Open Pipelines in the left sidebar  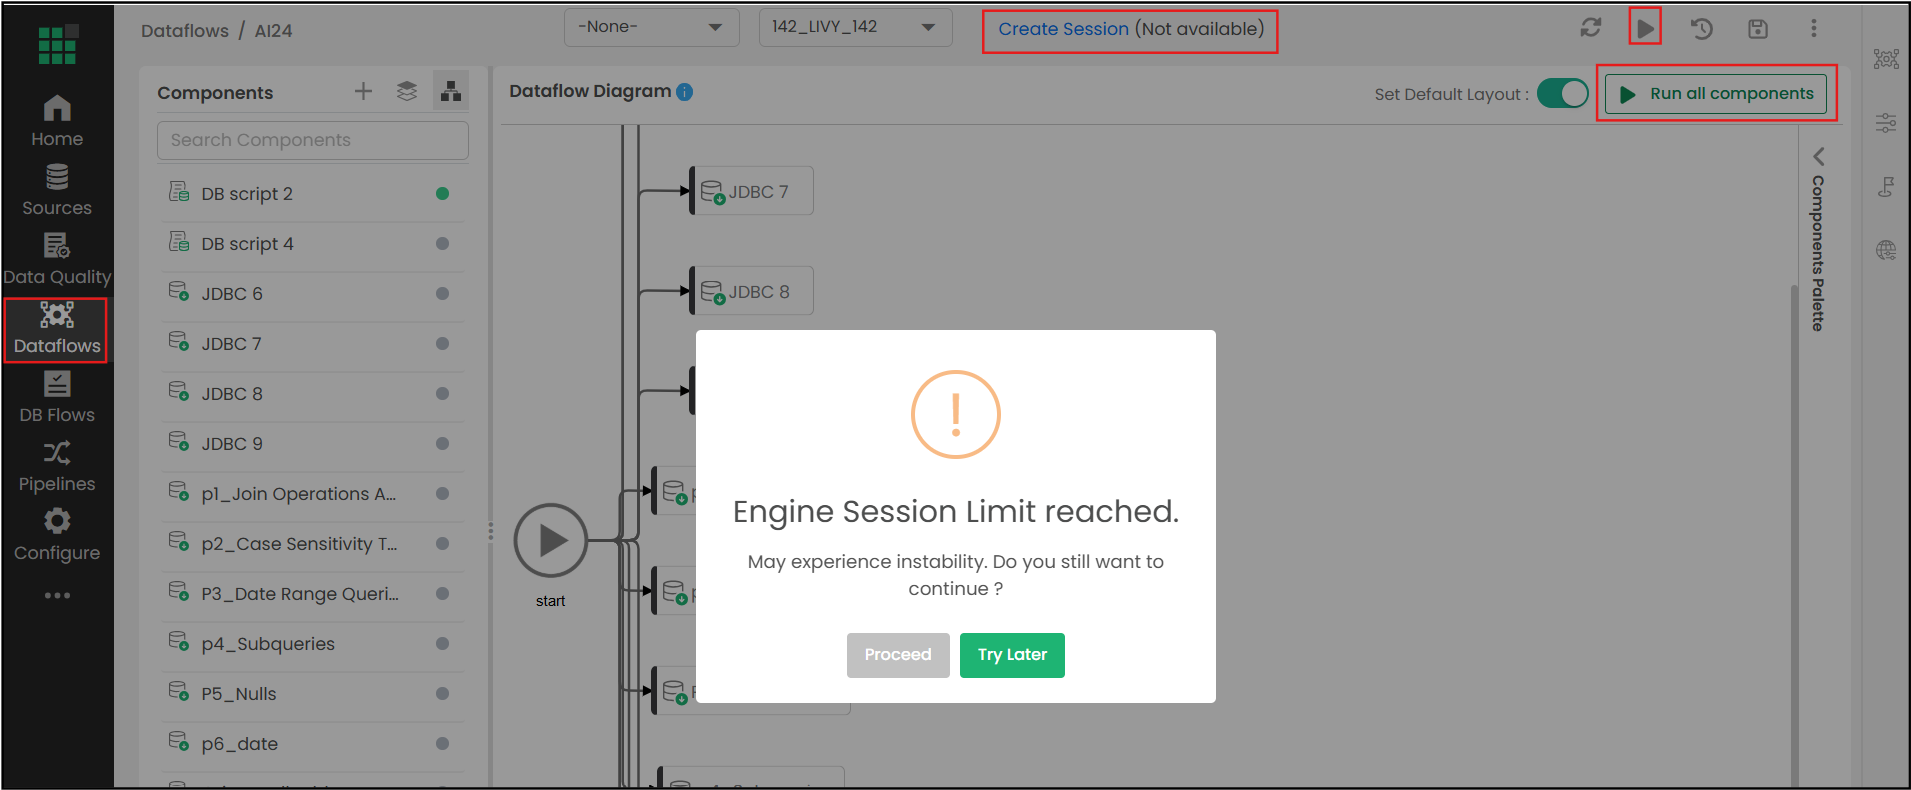[57, 467]
